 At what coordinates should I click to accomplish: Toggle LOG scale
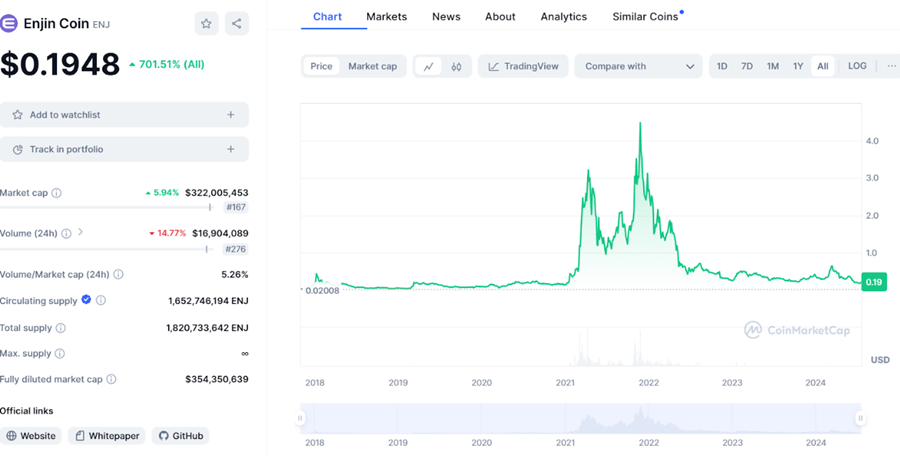tap(857, 66)
